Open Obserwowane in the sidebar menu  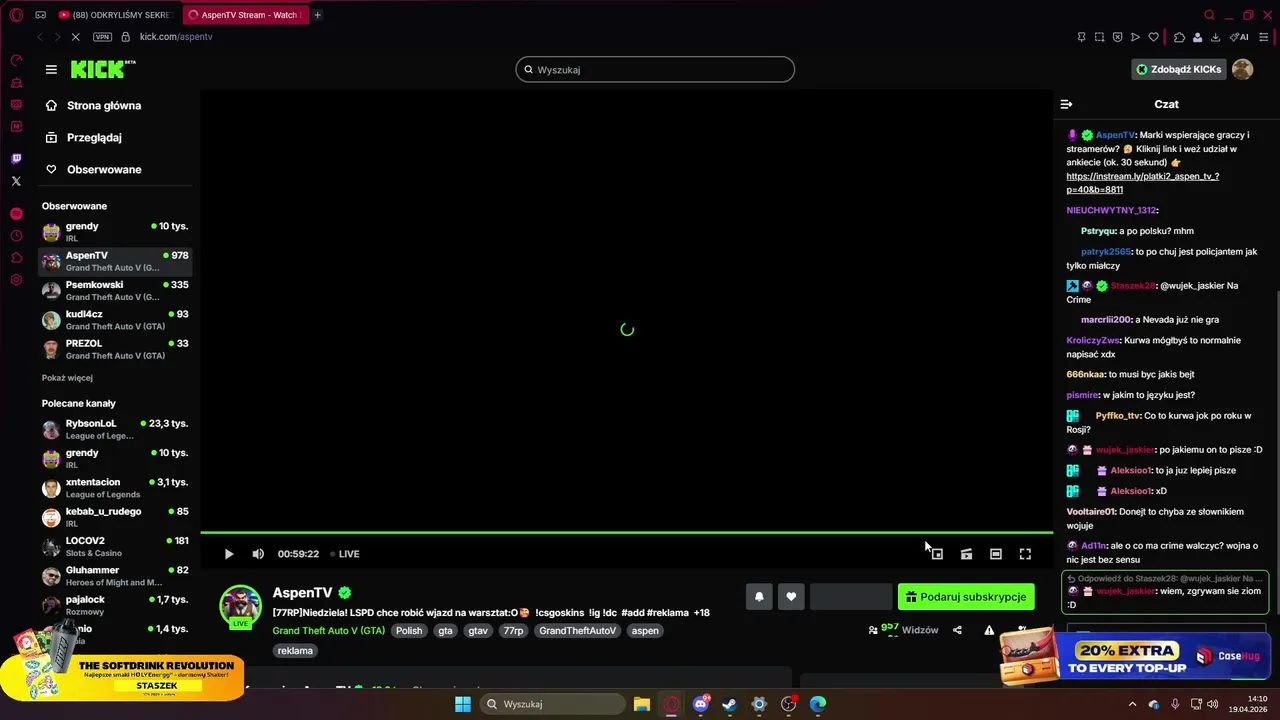pyautogui.click(x=104, y=169)
